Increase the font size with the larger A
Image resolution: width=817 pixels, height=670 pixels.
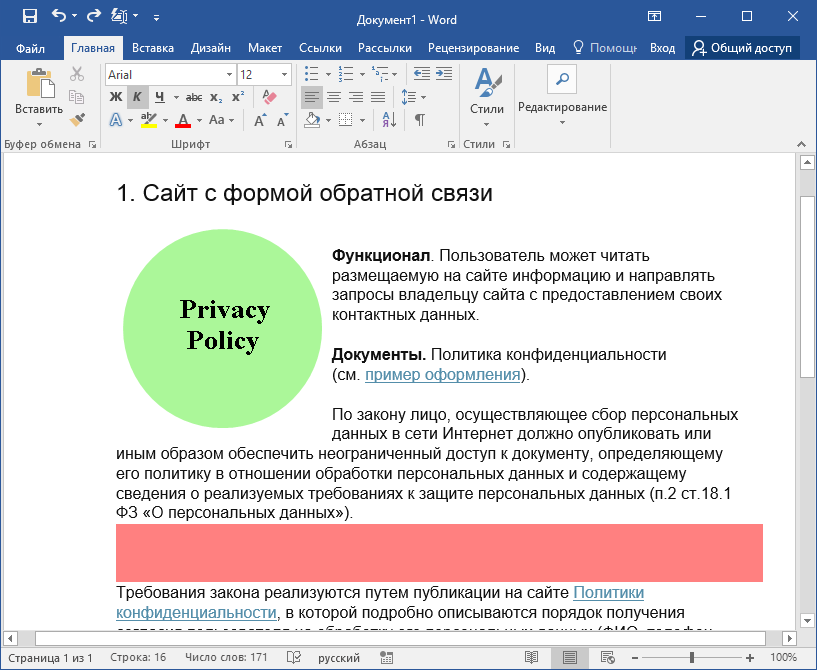(x=259, y=120)
